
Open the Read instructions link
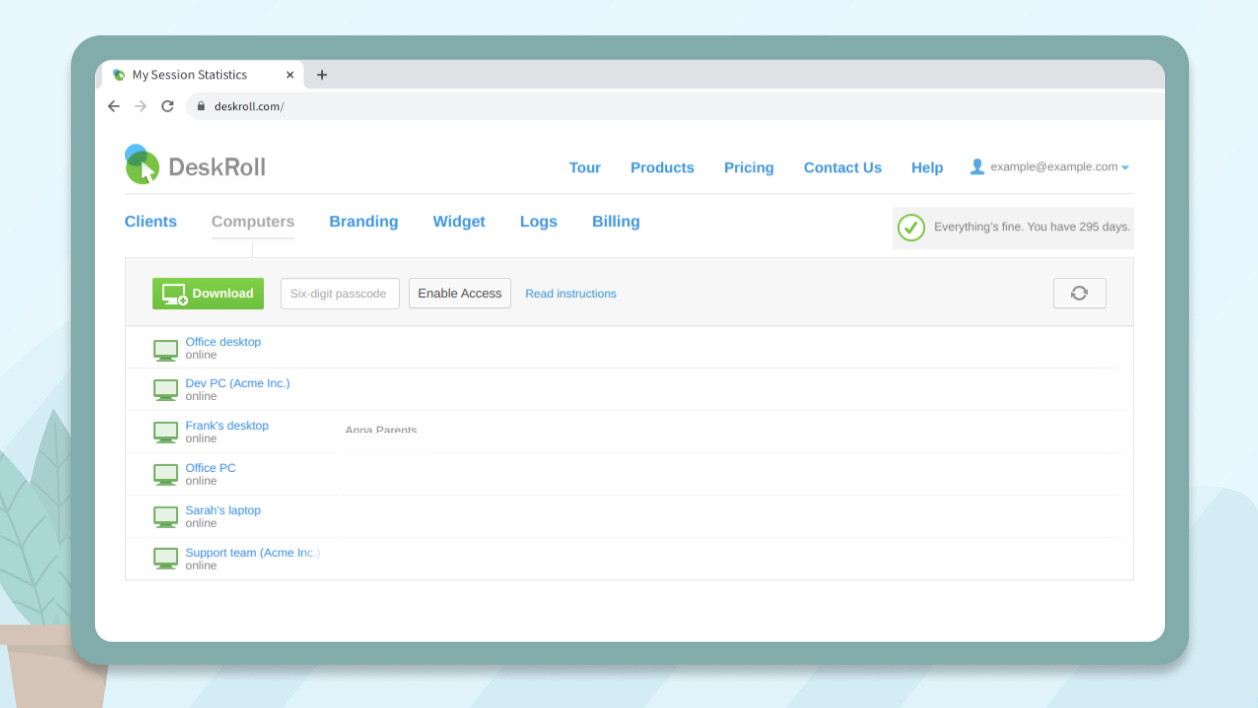point(570,294)
